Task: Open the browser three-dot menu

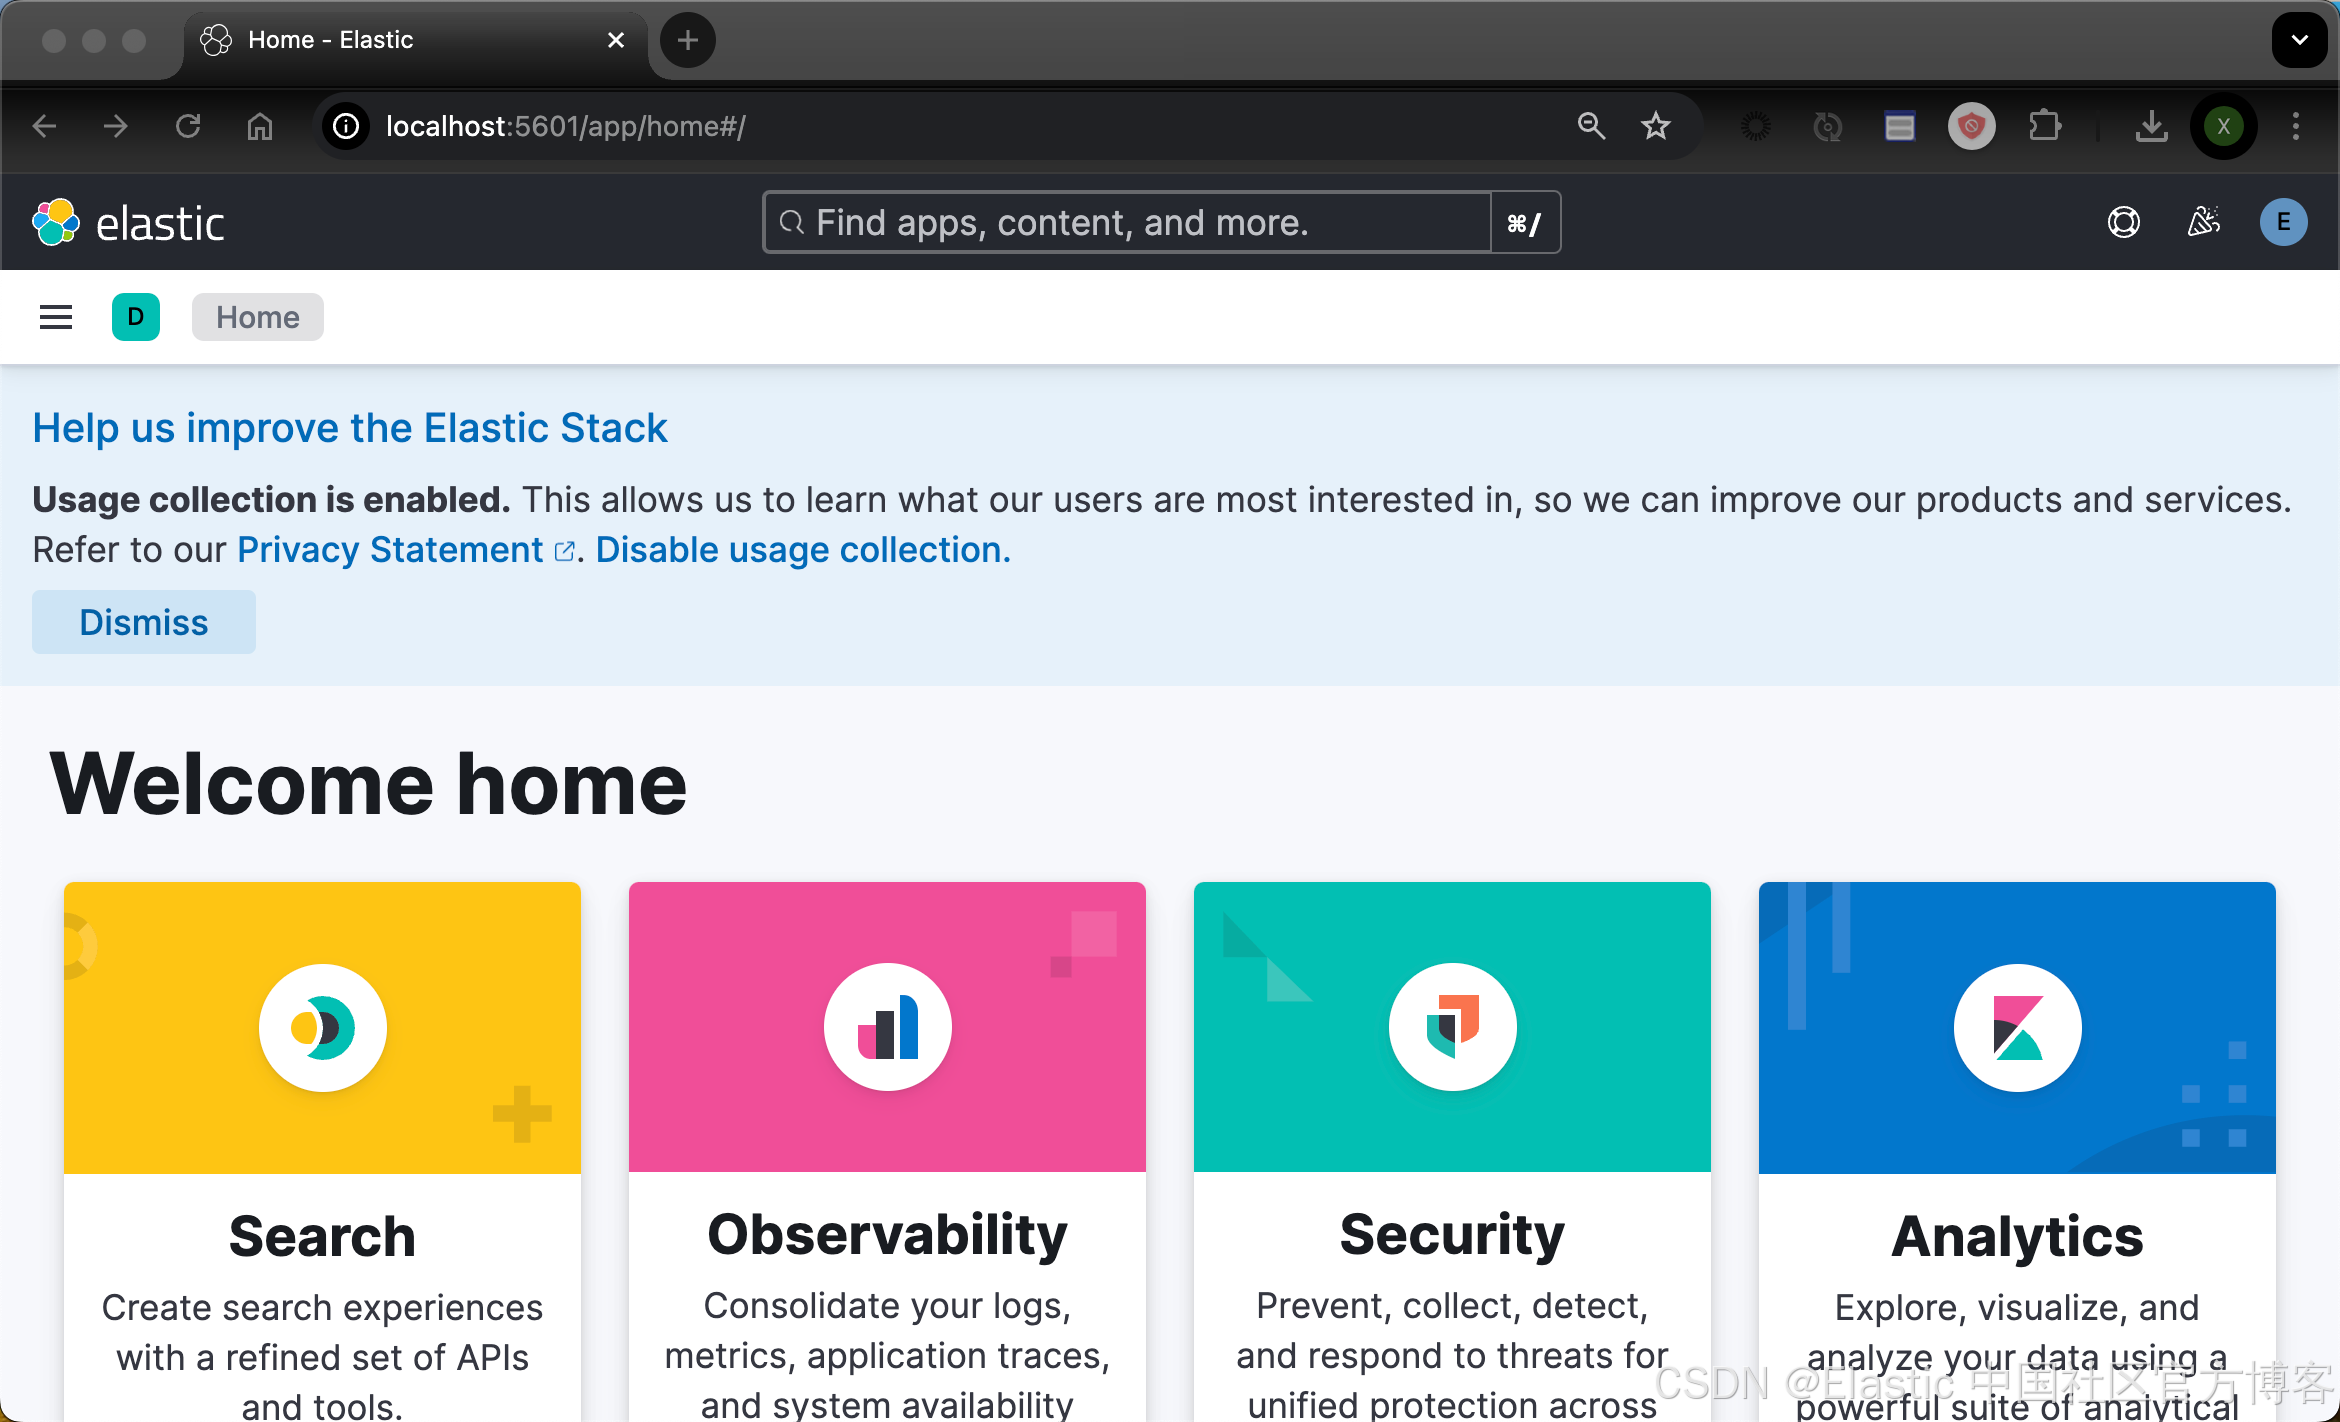Action: [2296, 126]
